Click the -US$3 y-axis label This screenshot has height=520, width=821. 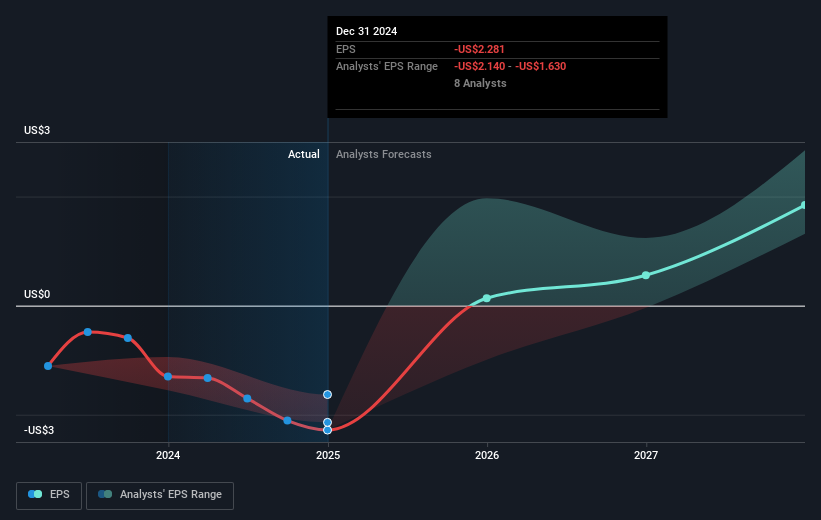[39, 430]
